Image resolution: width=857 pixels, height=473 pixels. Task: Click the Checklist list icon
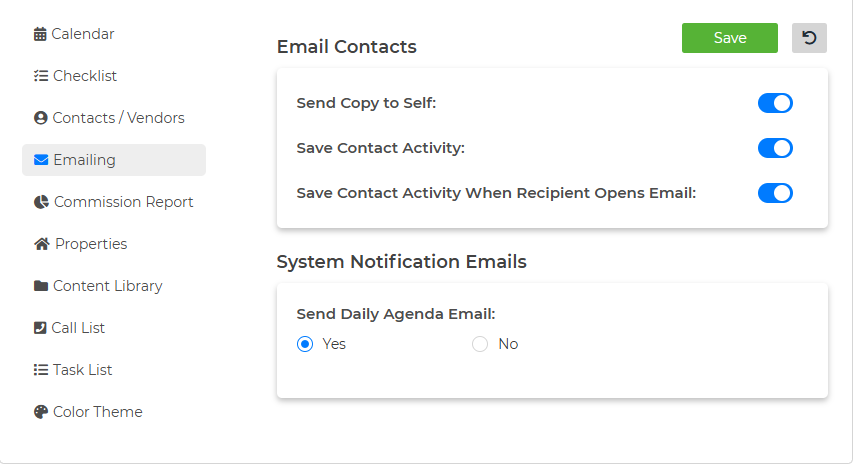coord(40,76)
